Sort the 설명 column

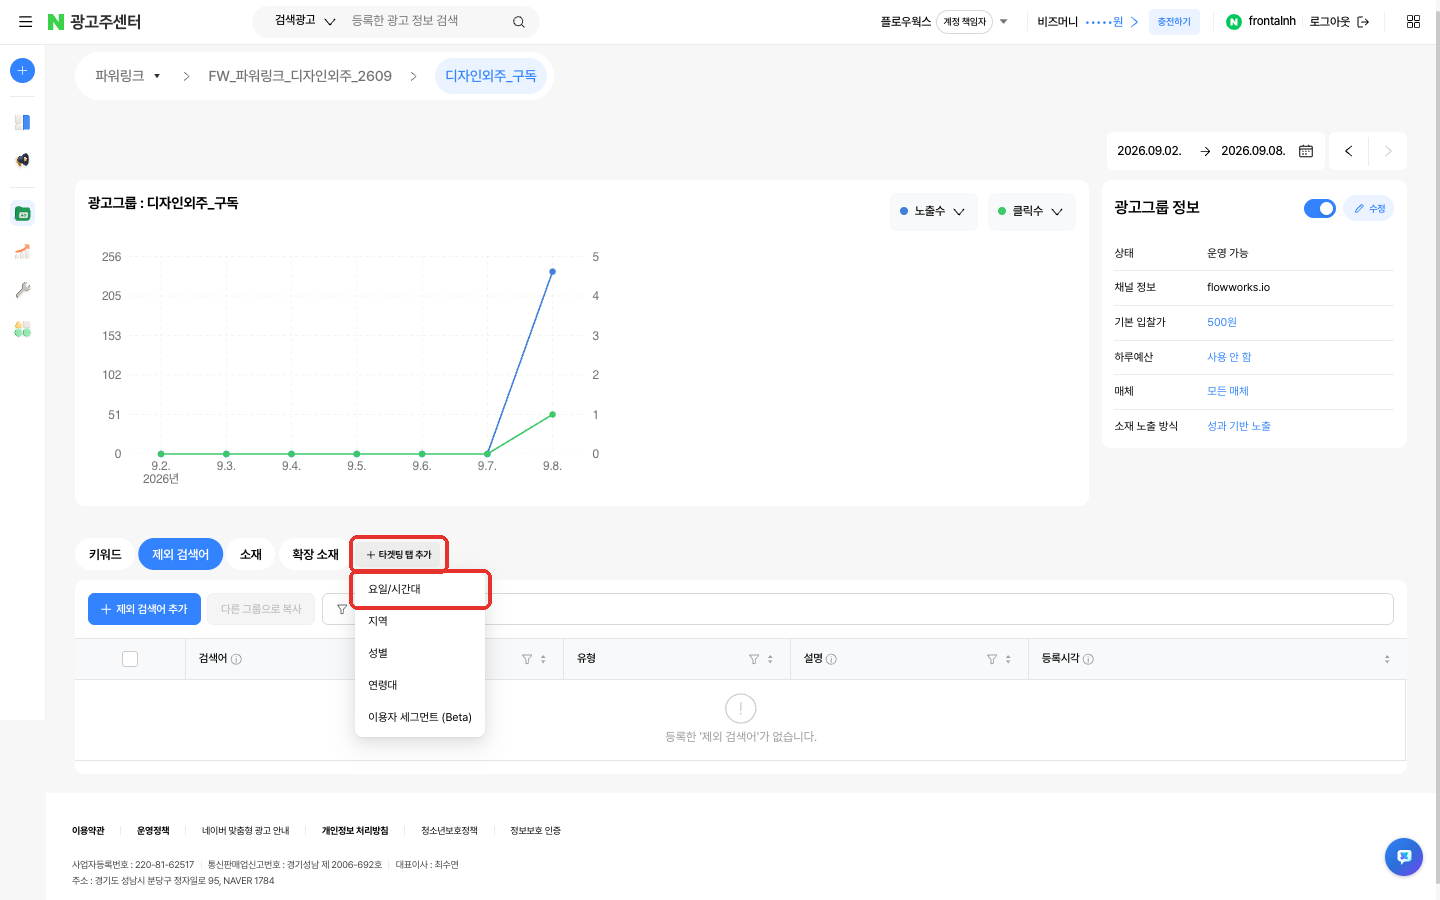pos(1008,659)
